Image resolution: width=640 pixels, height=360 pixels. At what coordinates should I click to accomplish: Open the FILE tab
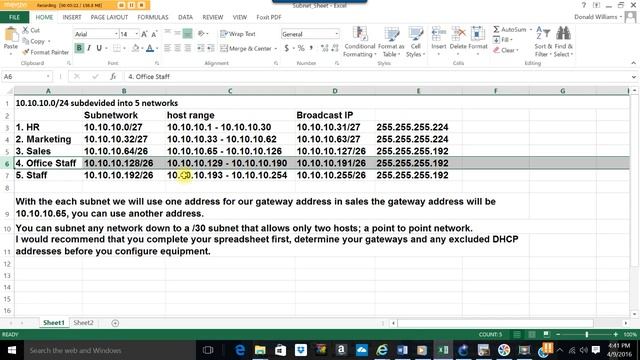click(14, 17)
